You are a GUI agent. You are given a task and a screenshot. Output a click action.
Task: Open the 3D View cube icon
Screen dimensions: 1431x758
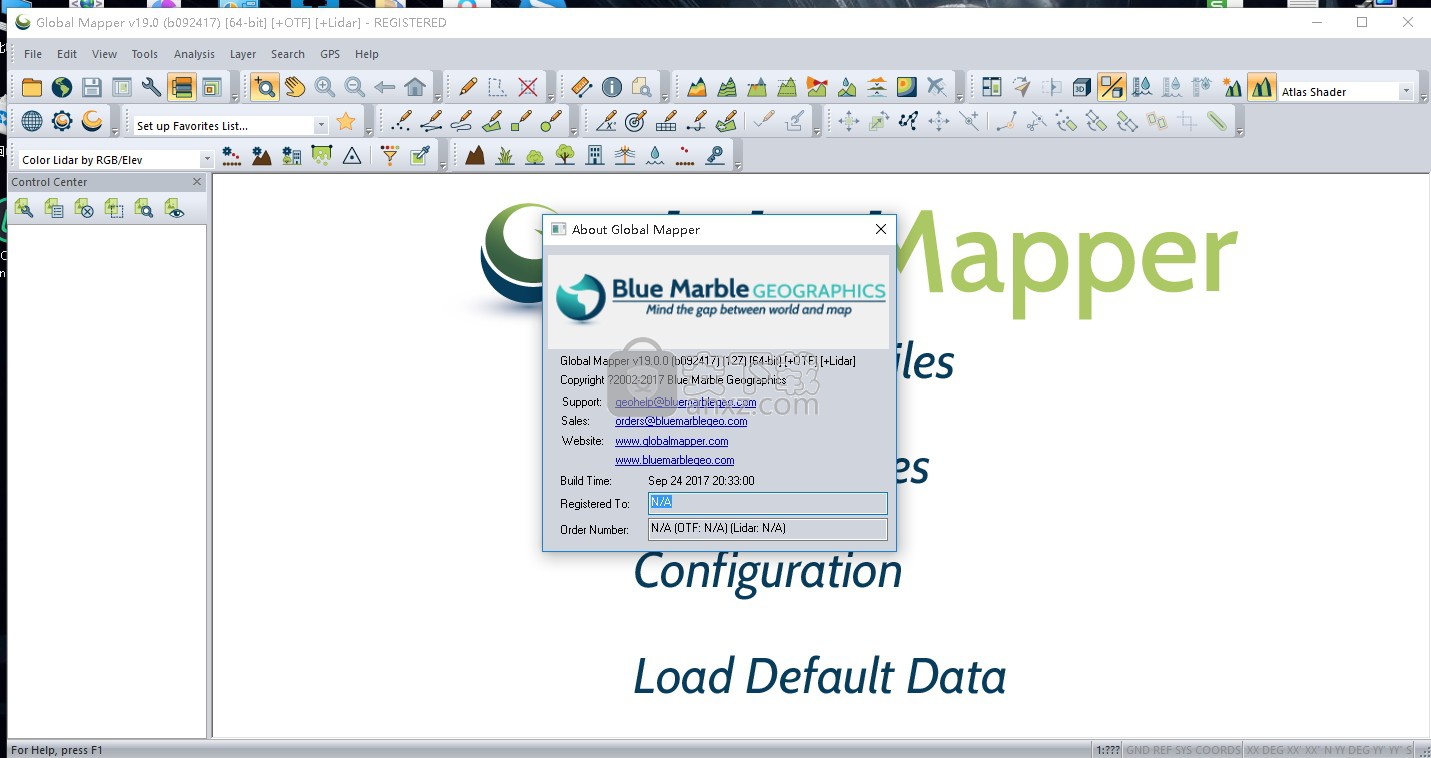1081,88
